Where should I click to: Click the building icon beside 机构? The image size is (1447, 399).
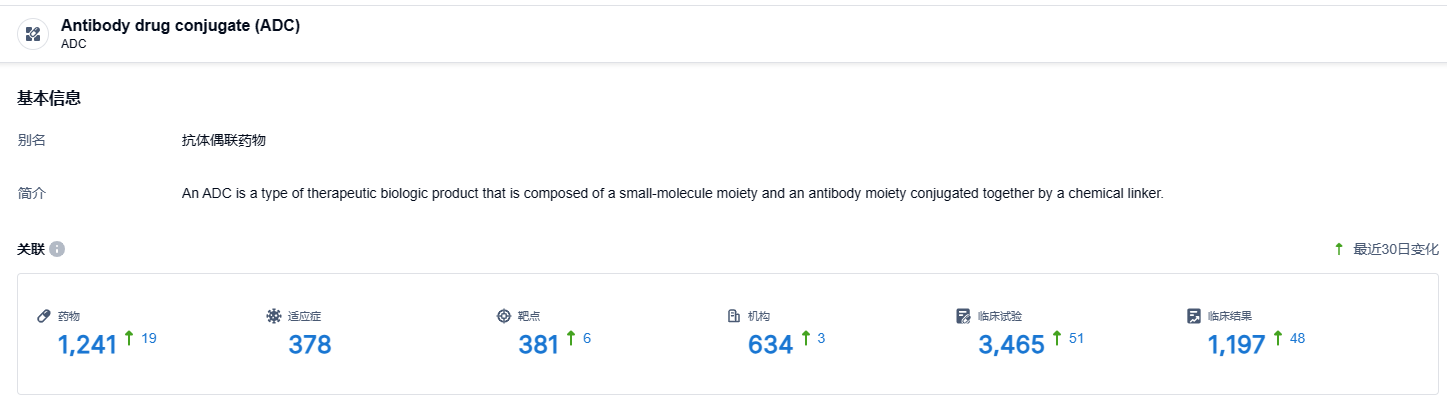[x=733, y=316]
